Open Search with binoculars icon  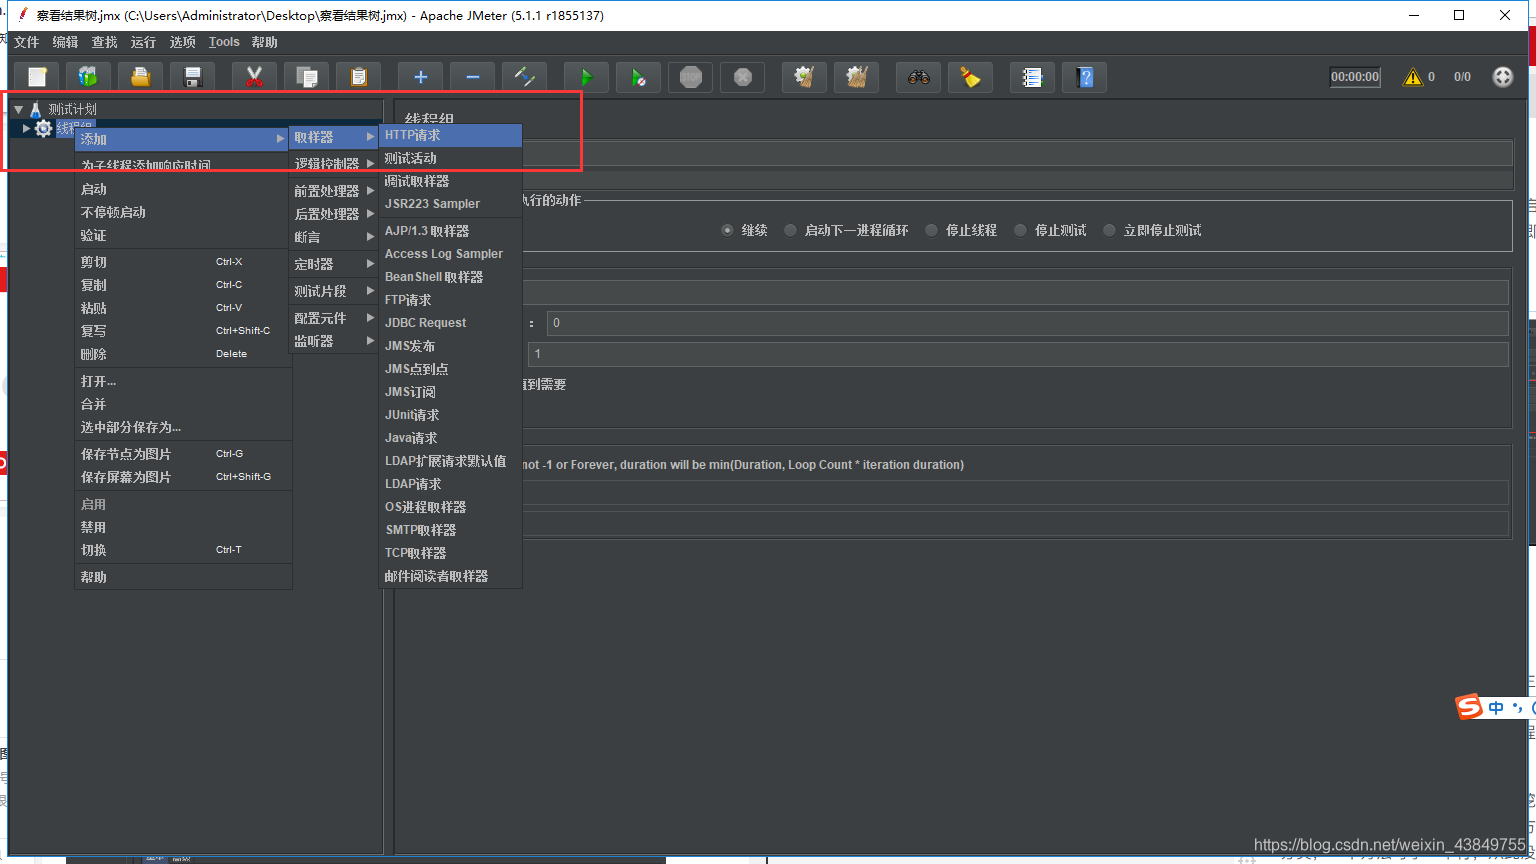pos(919,77)
